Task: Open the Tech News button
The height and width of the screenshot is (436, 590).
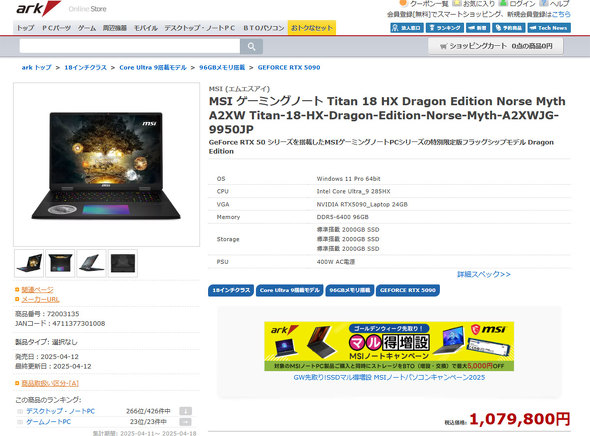Action: coord(549,28)
